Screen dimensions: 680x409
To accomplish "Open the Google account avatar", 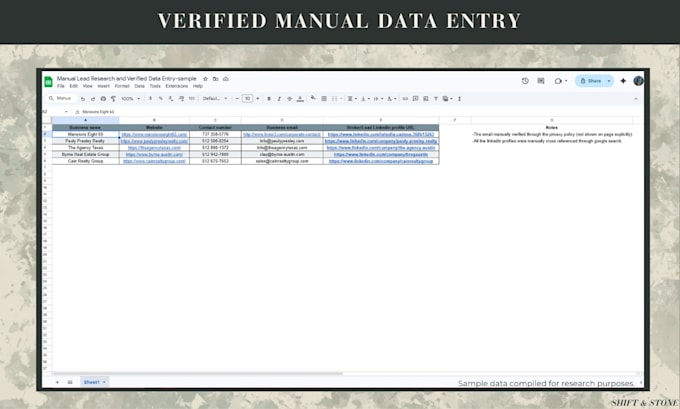I will pyautogui.click(x=638, y=81).
